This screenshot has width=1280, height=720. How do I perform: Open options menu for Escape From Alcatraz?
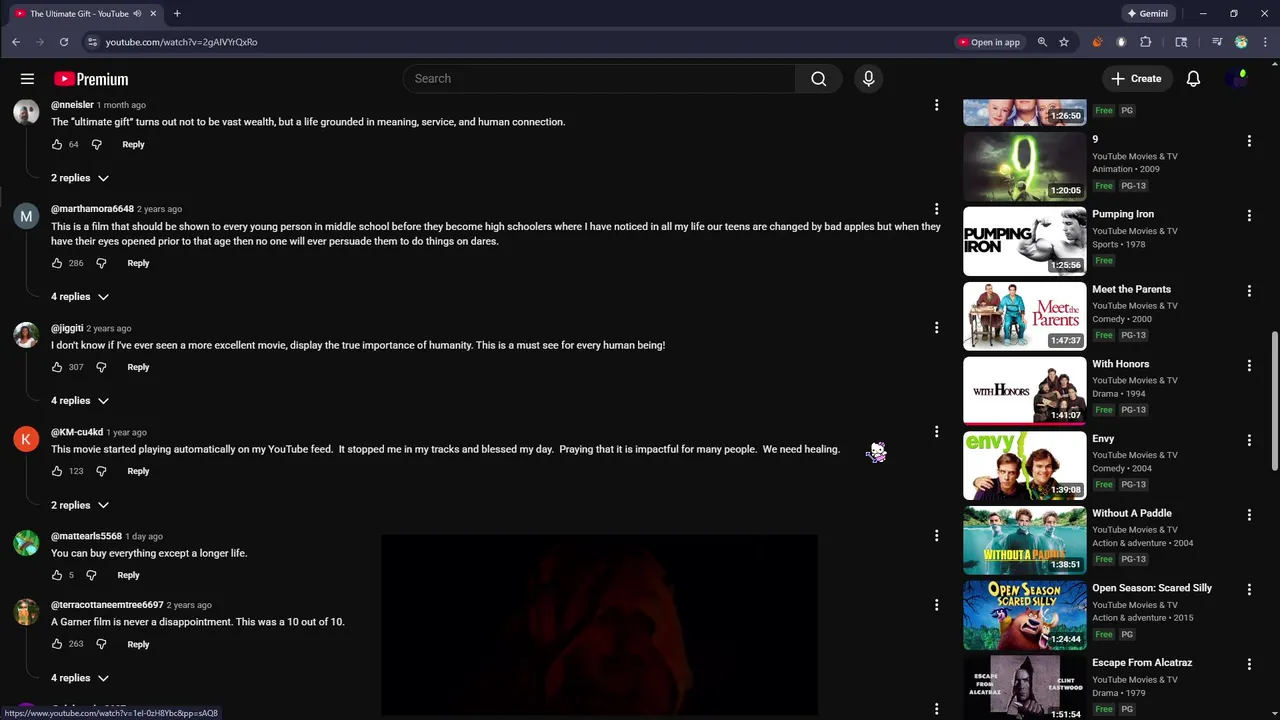[1249, 664]
